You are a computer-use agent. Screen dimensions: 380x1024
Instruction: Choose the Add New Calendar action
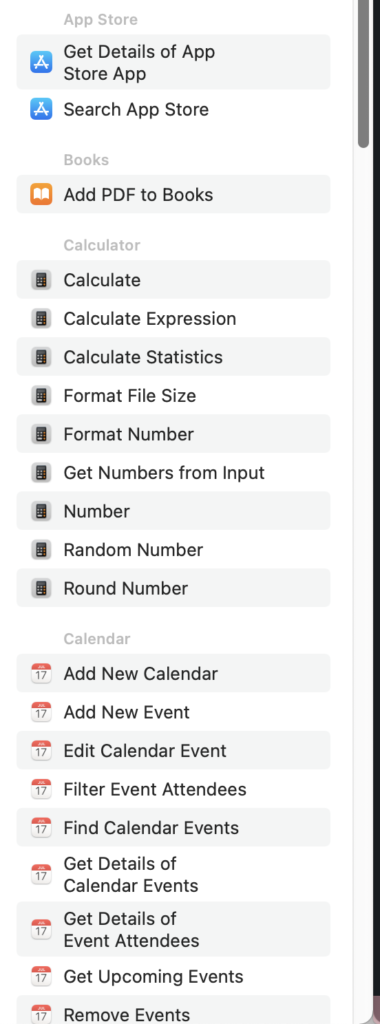tap(173, 673)
